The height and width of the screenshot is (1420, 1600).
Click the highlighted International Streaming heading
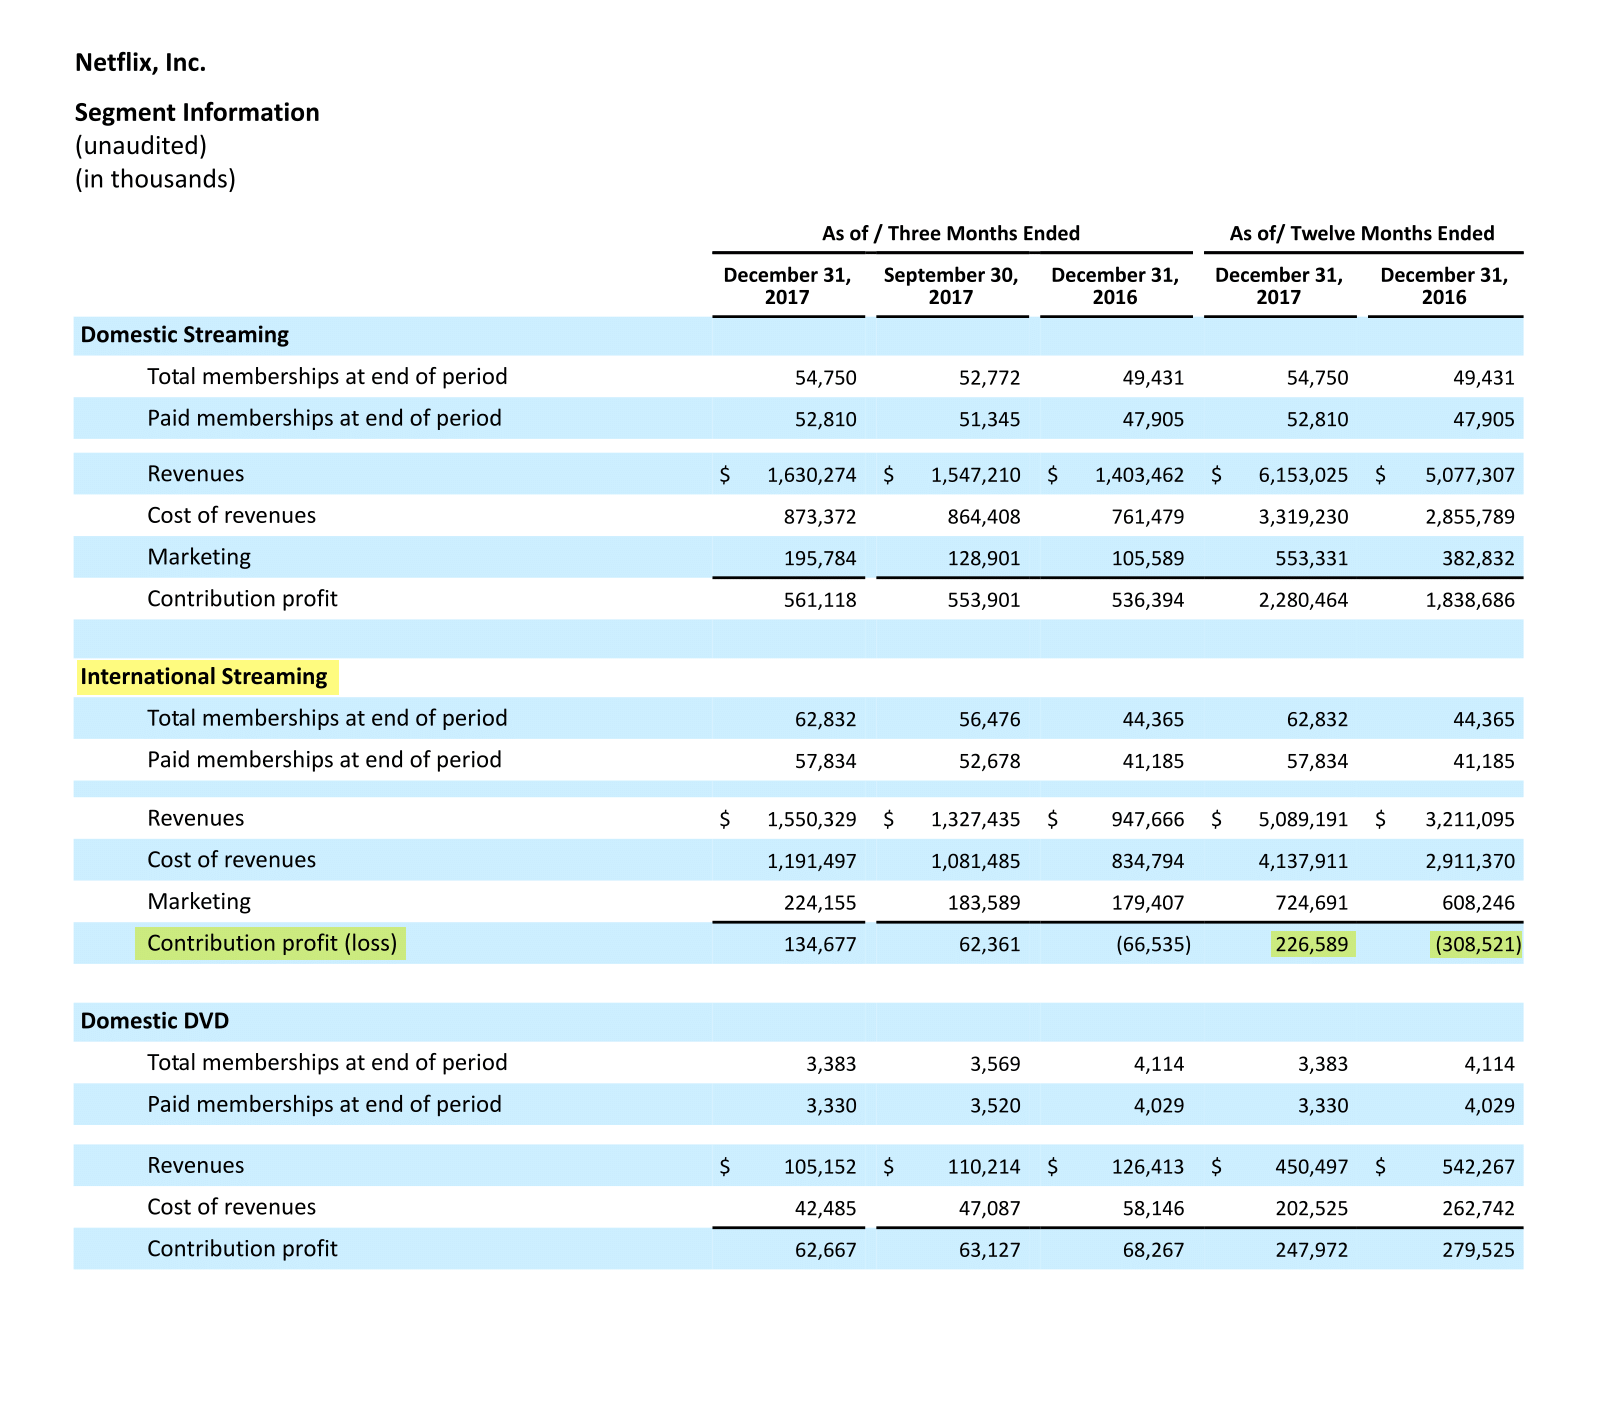(x=204, y=677)
